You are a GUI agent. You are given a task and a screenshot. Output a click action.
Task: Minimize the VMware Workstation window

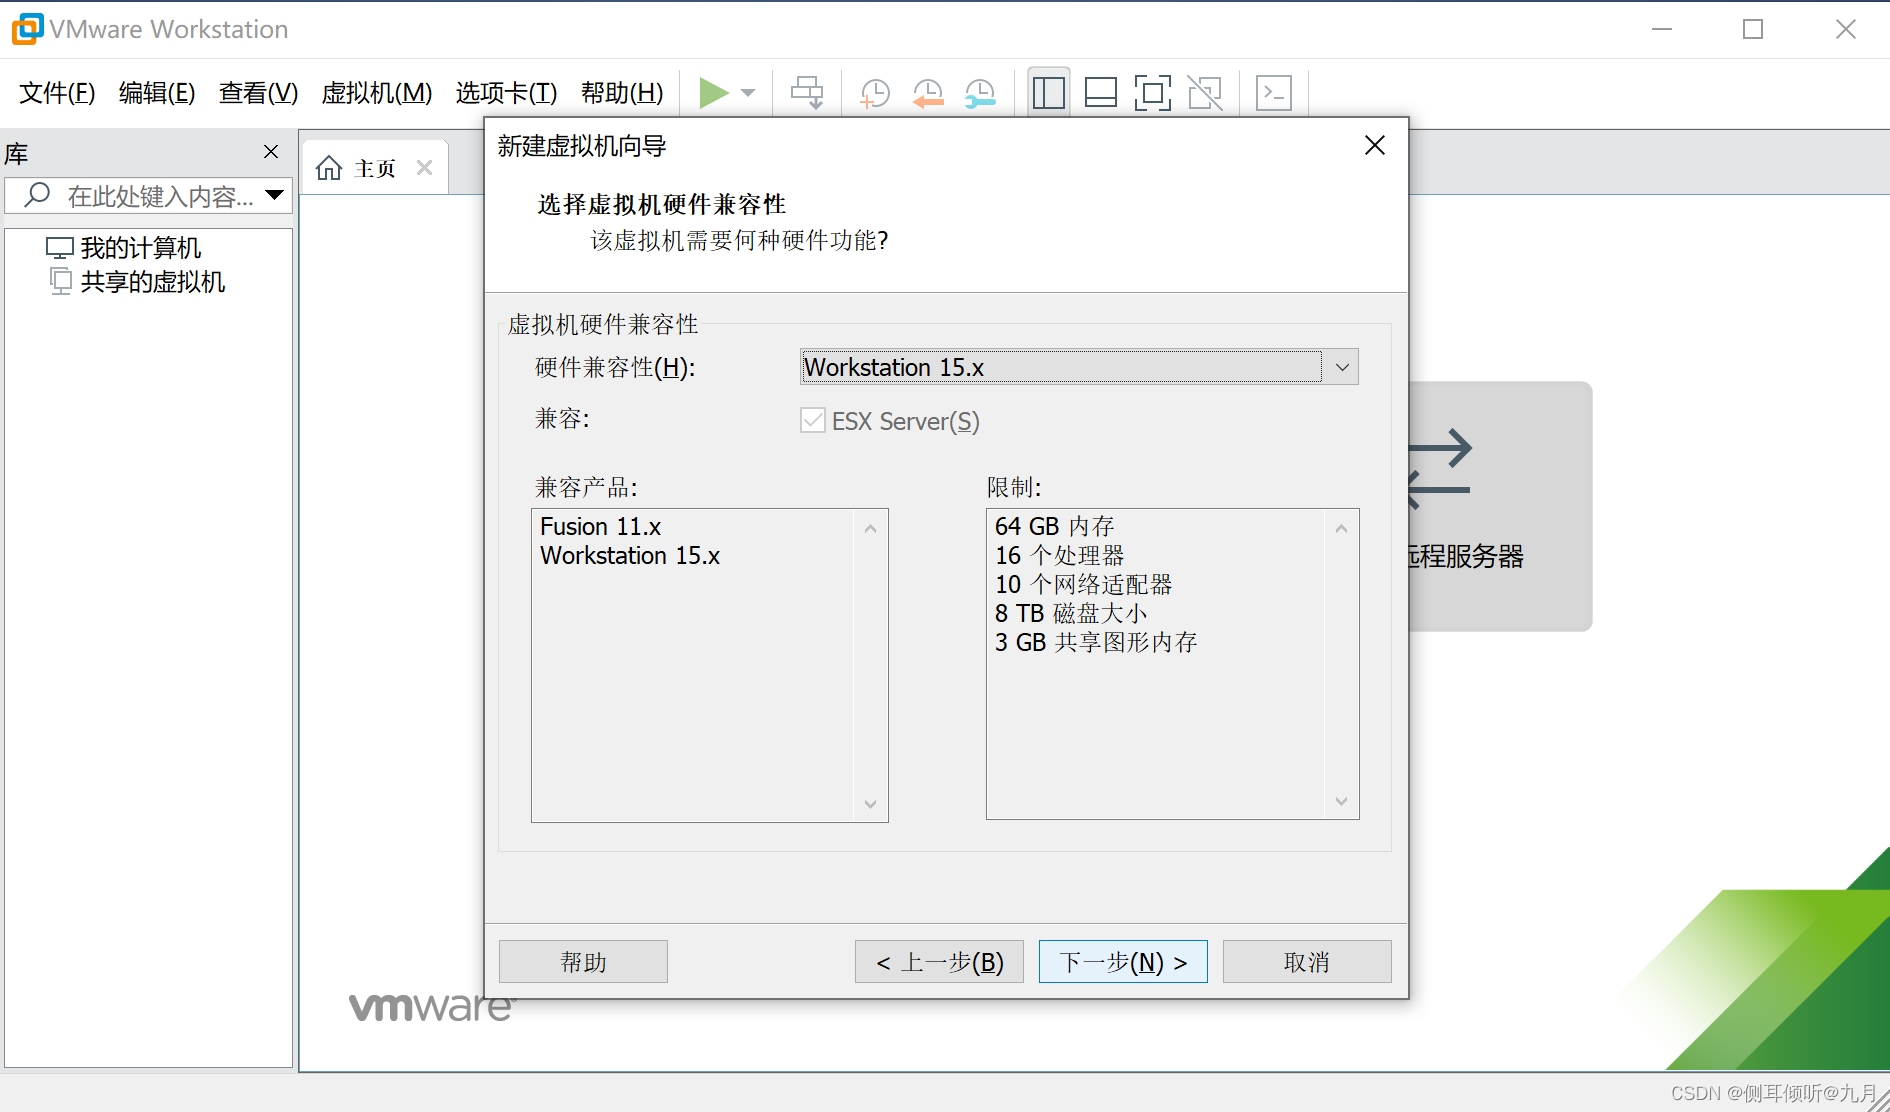point(1662,29)
